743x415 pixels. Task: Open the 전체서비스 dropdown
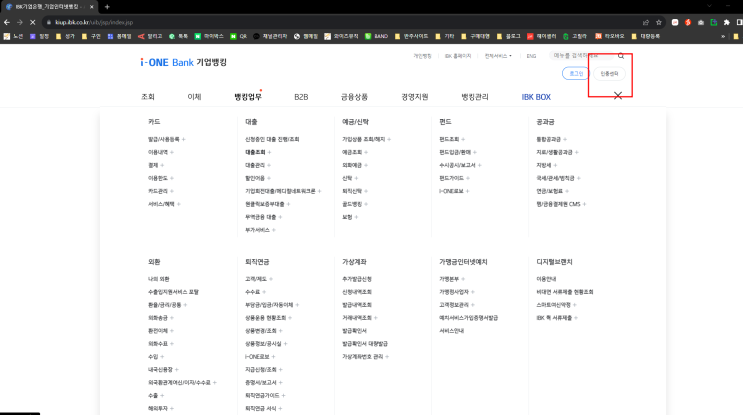click(x=498, y=56)
